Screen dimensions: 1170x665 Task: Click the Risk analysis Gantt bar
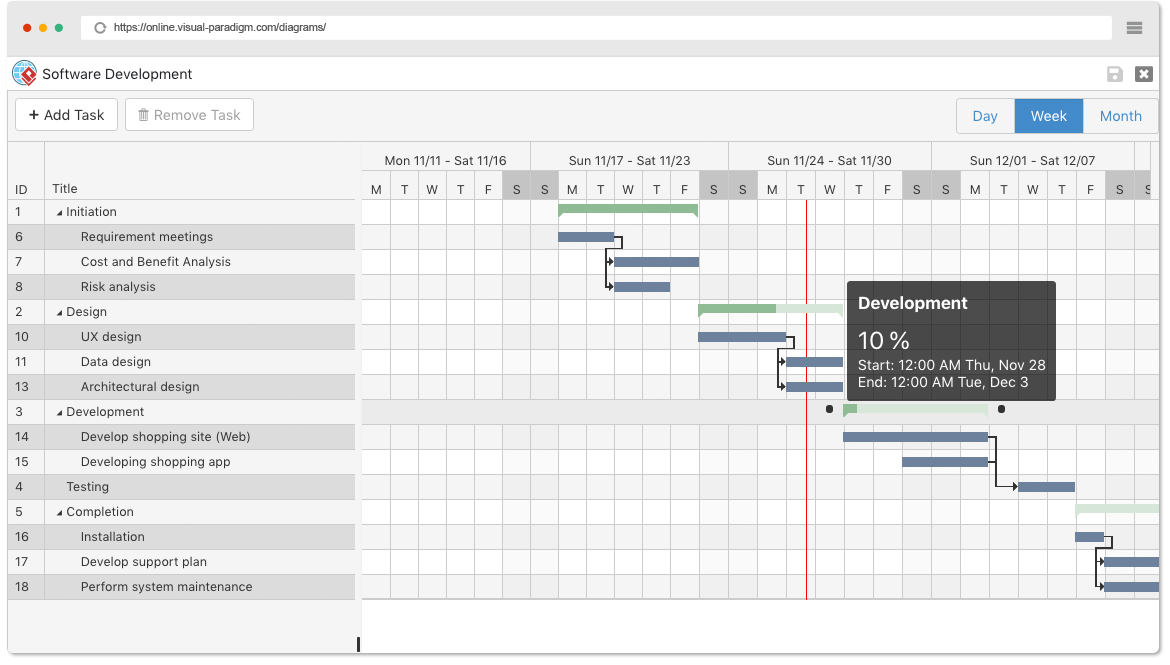(x=642, y=287)
